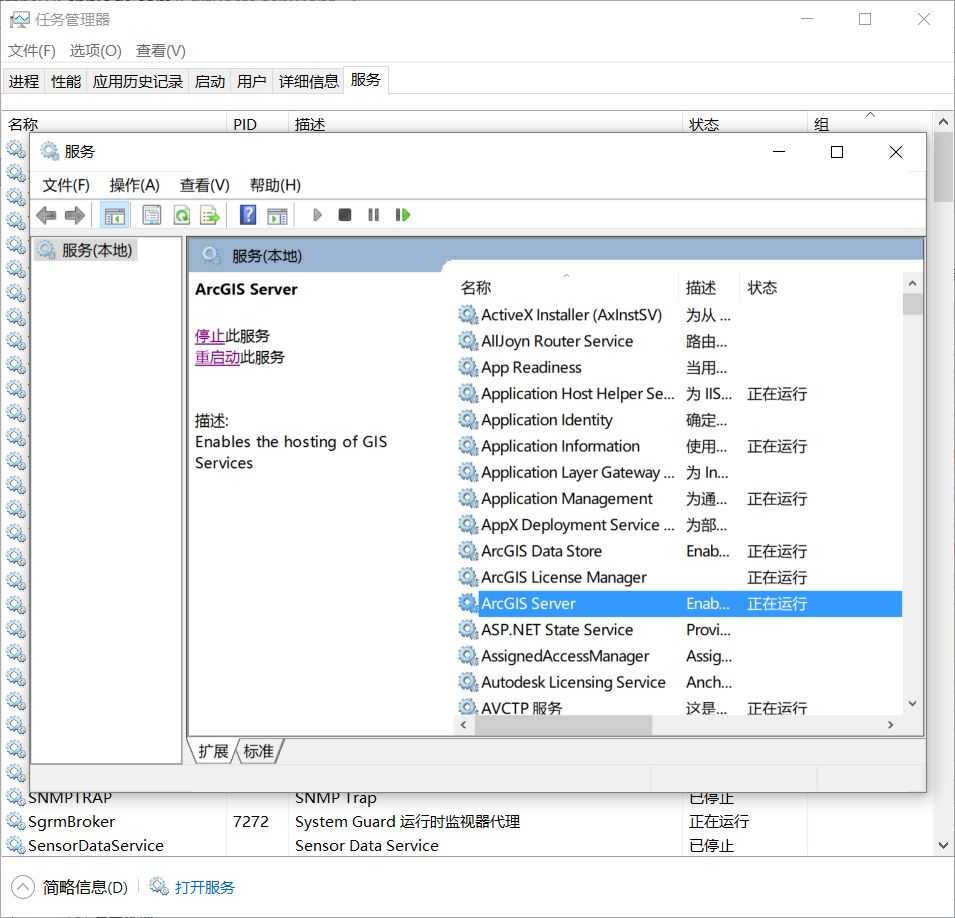Click the gear icon beside App Readiness
This screenshot has height=918, width=955.
(x=468, y=367)
